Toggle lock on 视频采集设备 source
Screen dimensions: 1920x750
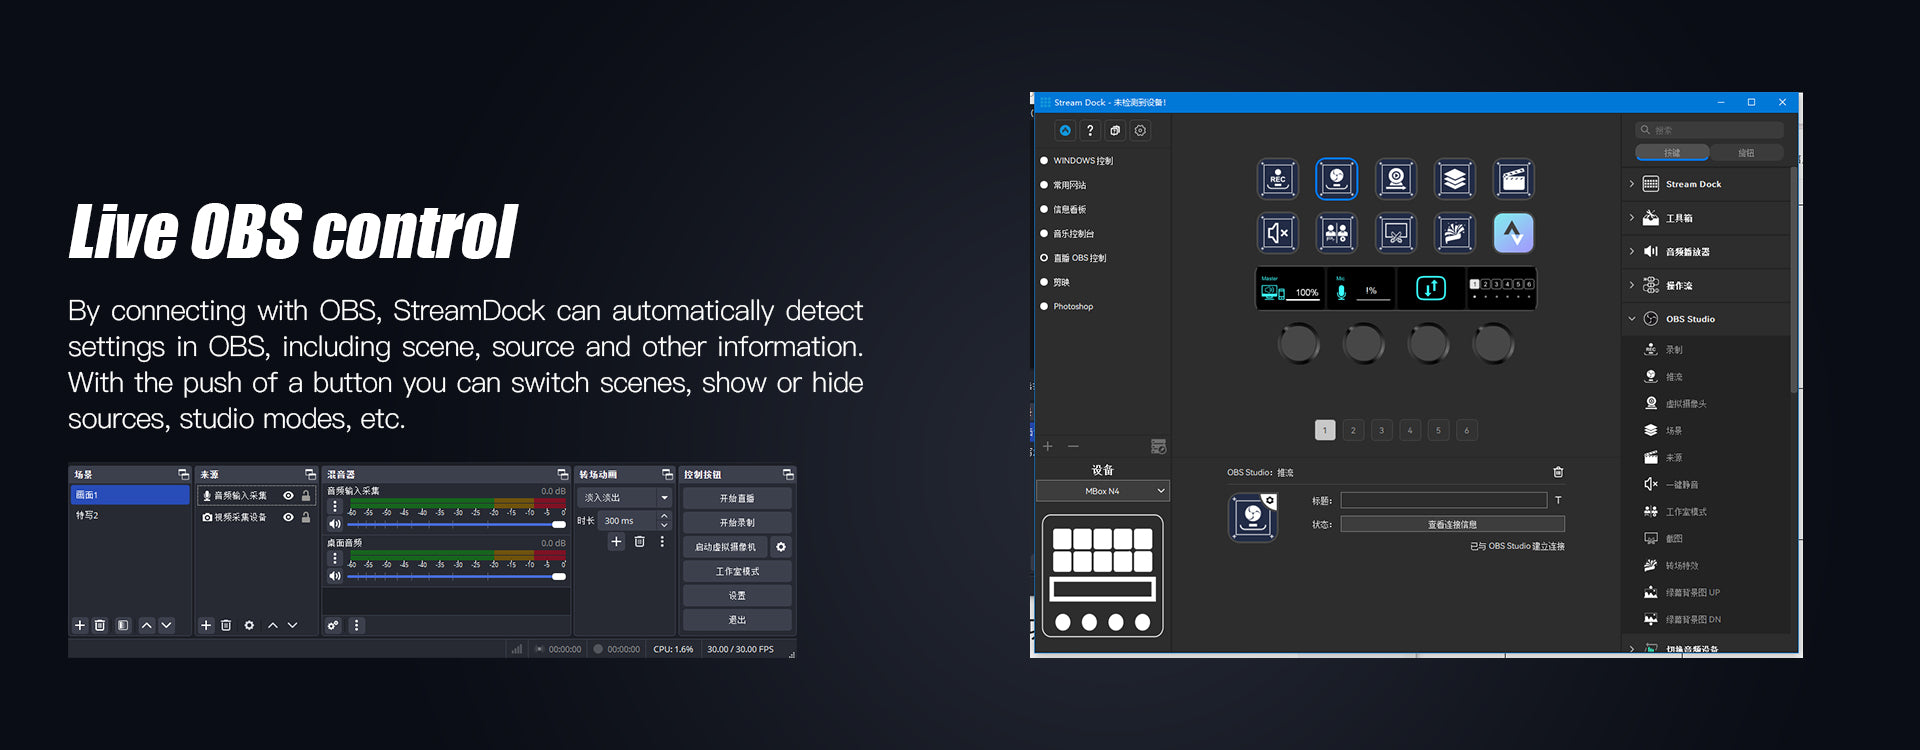pyautogui.click(x=306, y=518)
